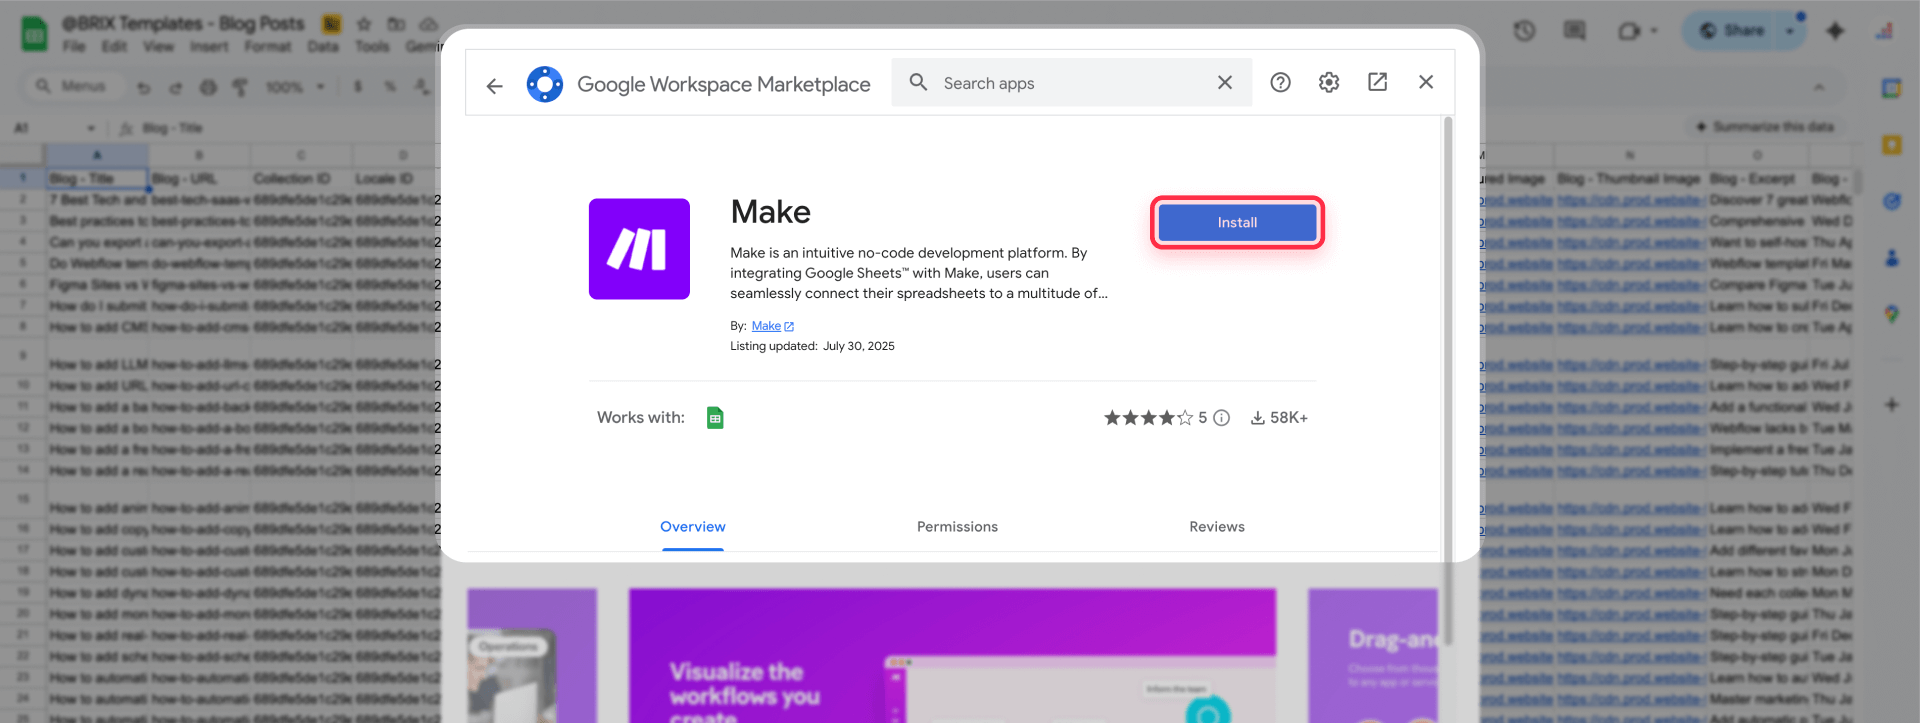Open the Keep side panel icon
The width and height of the screenshot is (1920, 723).
tap(1891, 145)
